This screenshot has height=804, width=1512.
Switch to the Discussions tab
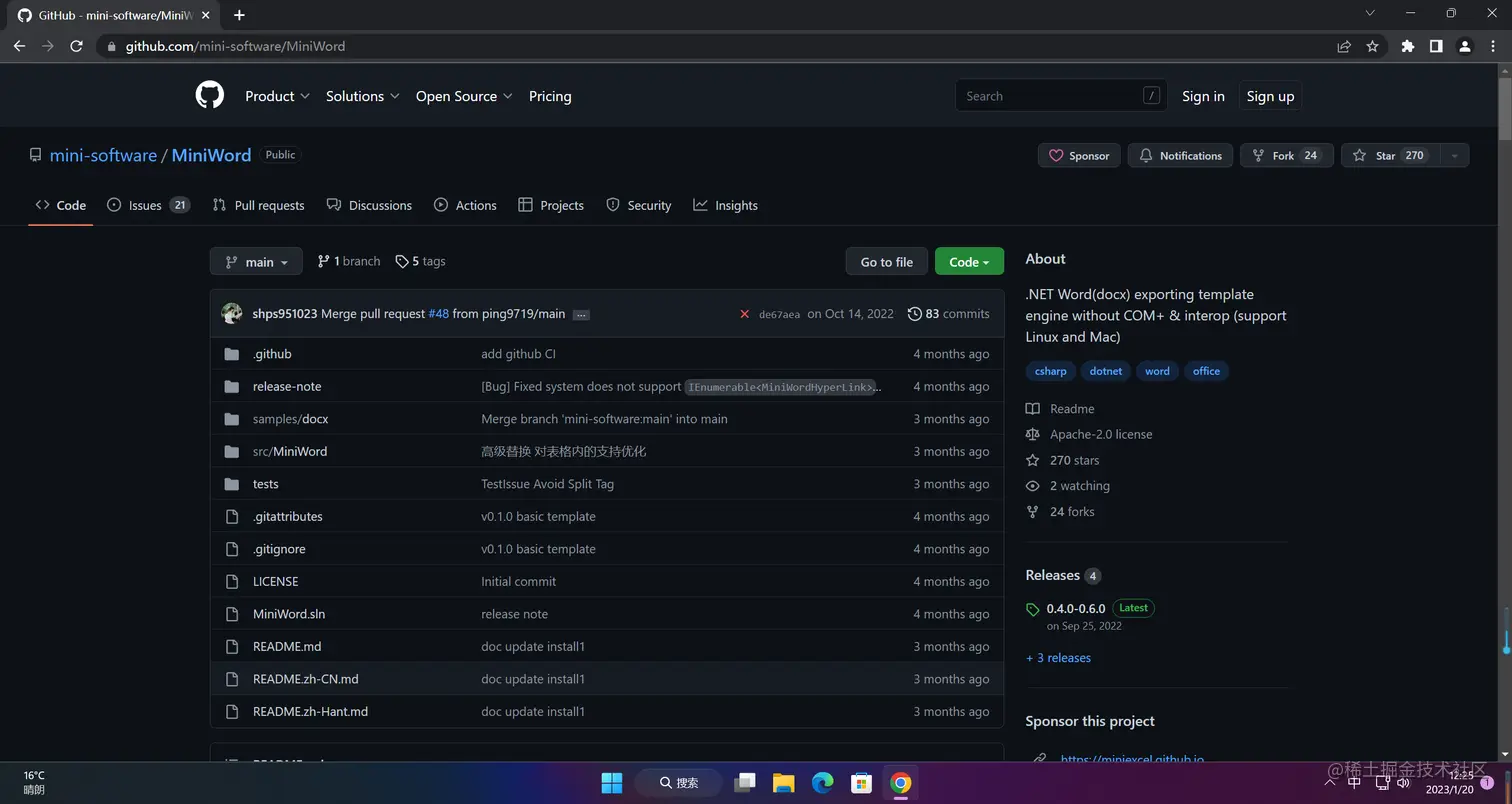click(369, 205)
